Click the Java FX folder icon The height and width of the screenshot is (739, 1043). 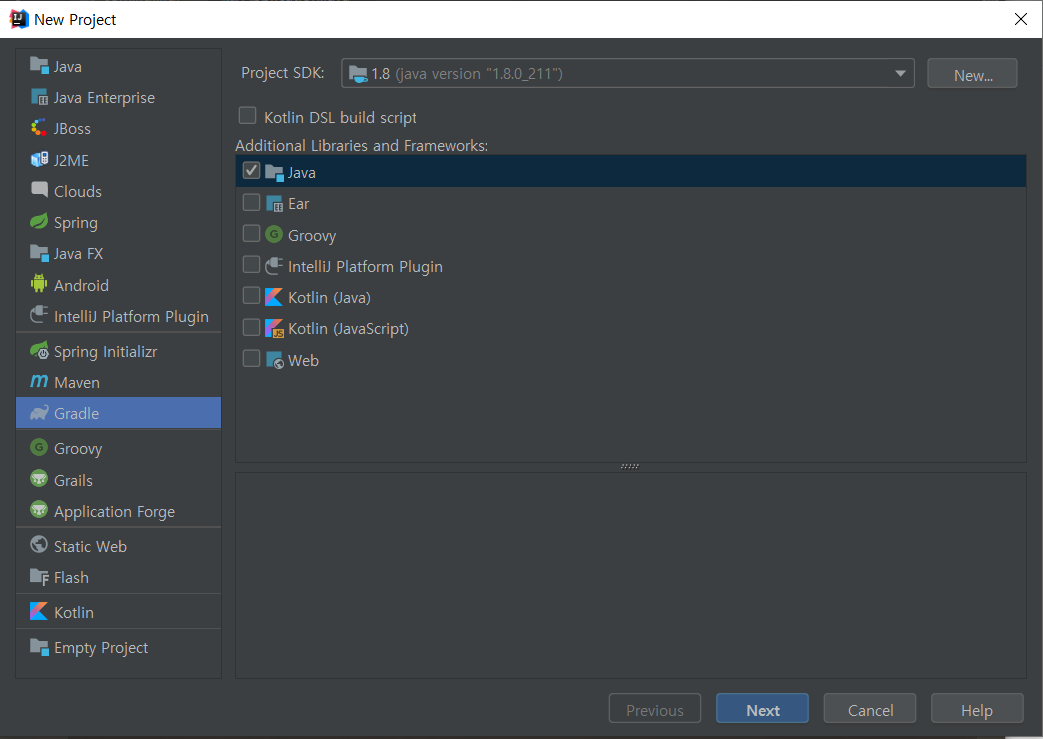(x=39, y=253)
